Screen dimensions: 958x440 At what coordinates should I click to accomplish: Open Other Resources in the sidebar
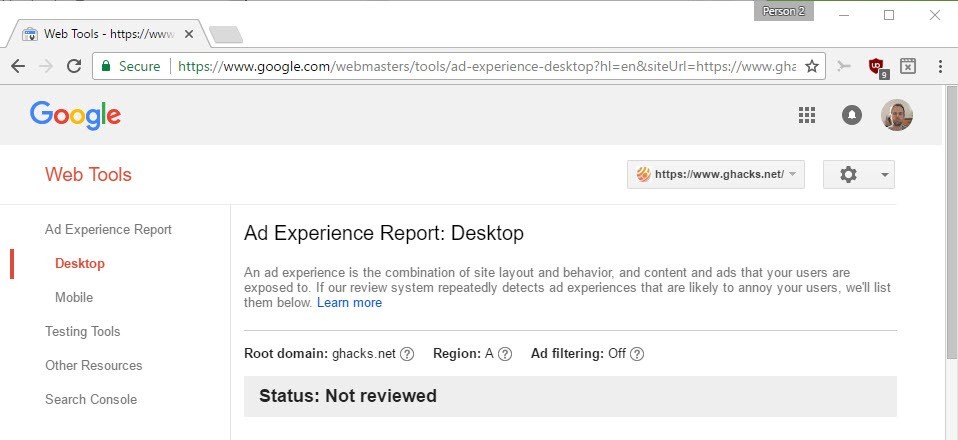click(x=93, y=365)
